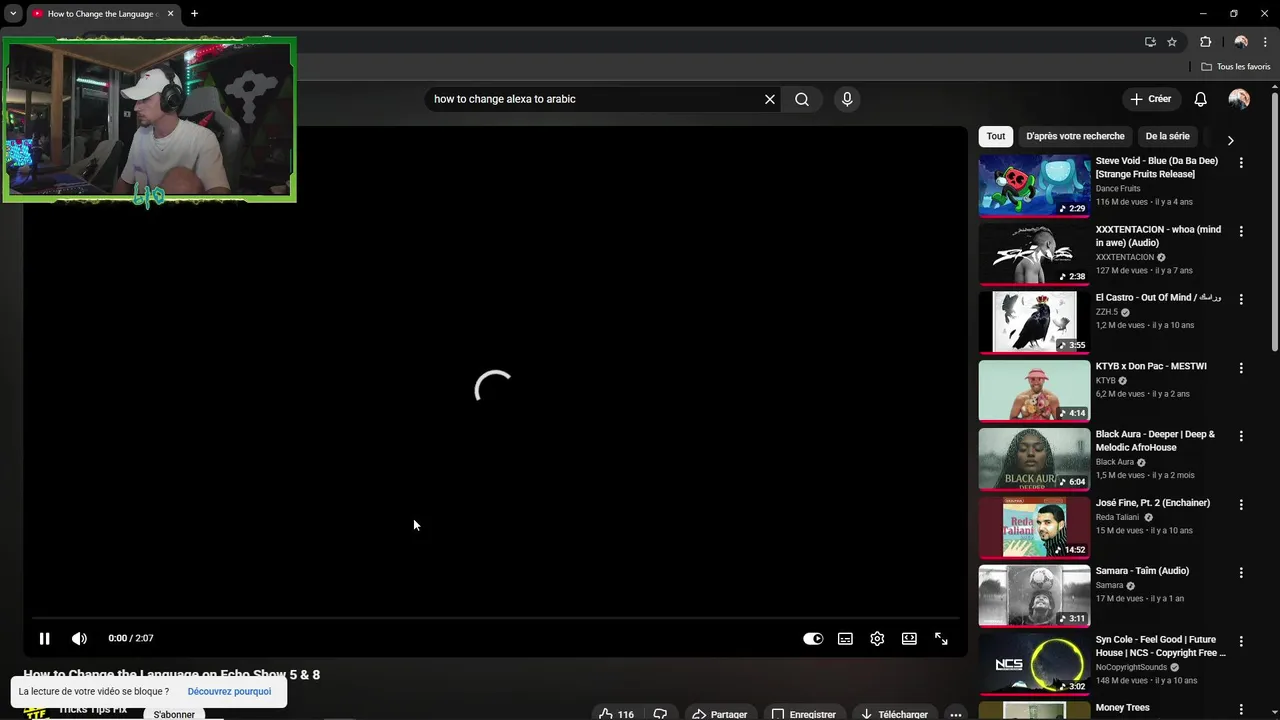
Task: Open Money Trees video title
Action: 1122,708
